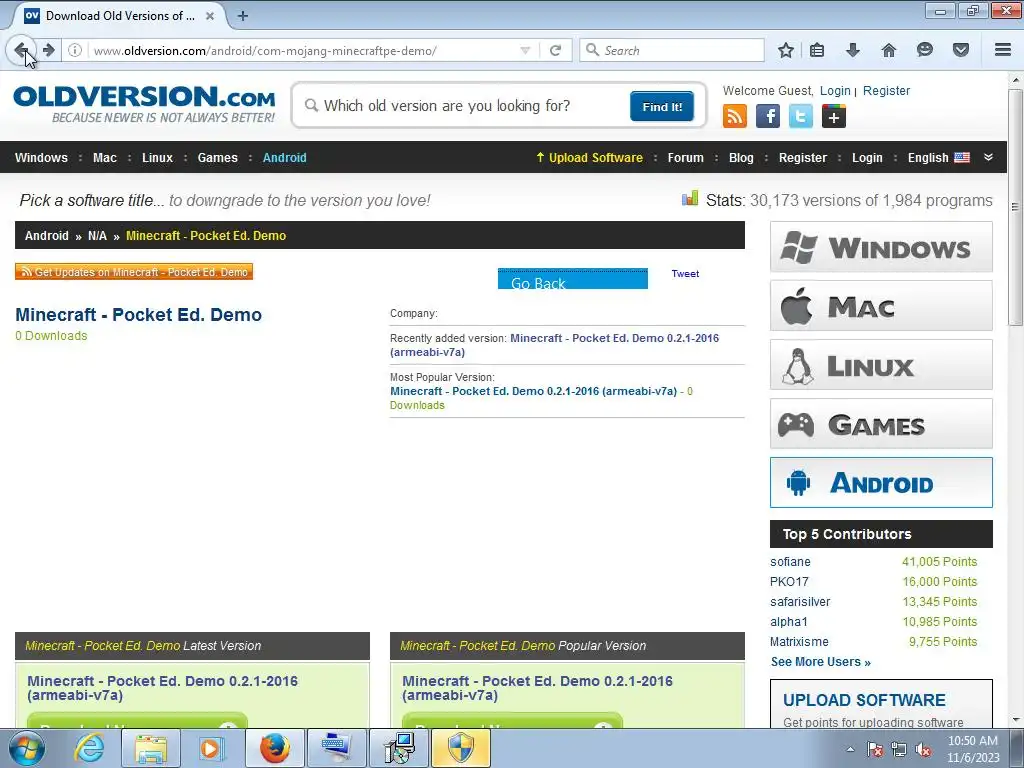The height and width of the screenshot is (768, 1024).
Task: Click Upload Software in nav bar
Action: coord(589,157)
